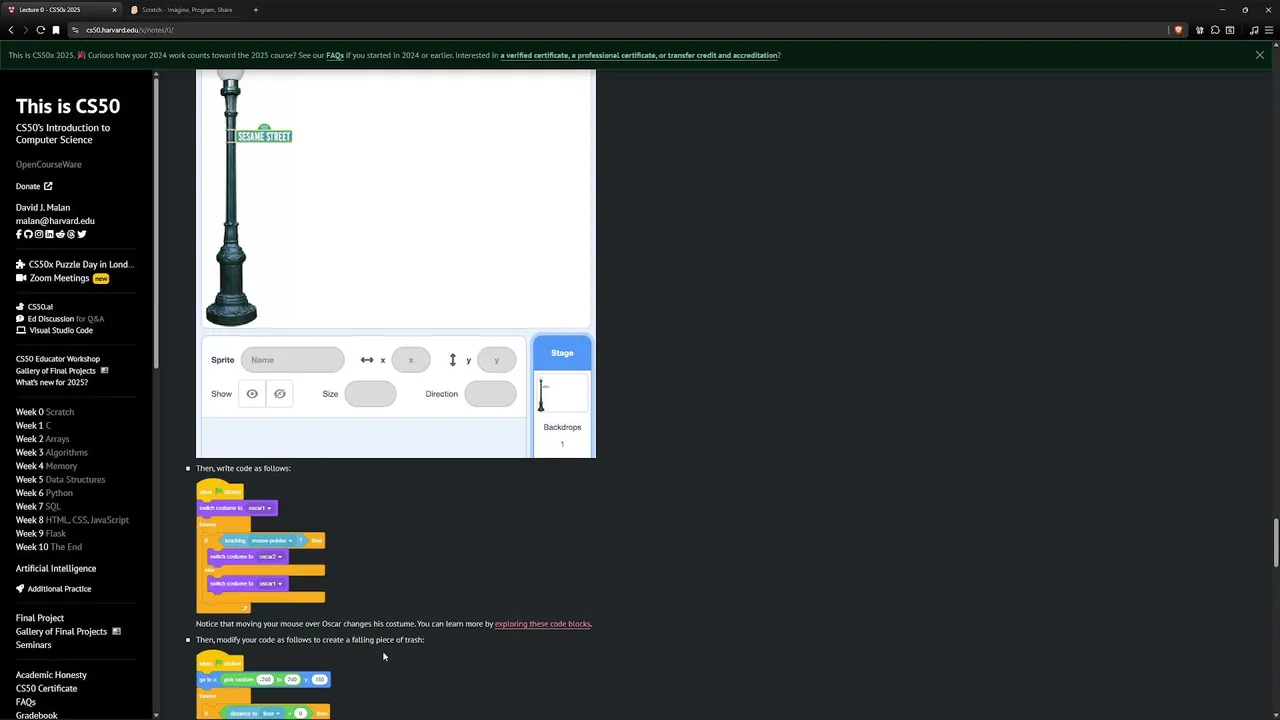Open Week 10 The End
Image resolution: width=1280 pixels, height=720 pixels.
point(49,547)
